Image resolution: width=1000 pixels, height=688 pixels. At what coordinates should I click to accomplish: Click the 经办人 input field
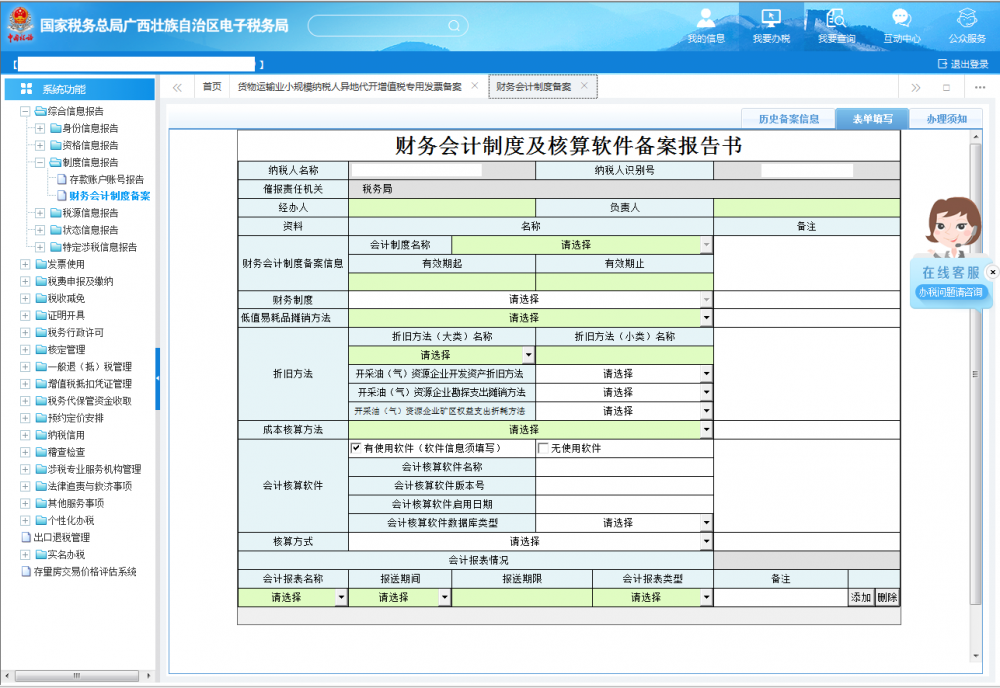pos(442,208)
